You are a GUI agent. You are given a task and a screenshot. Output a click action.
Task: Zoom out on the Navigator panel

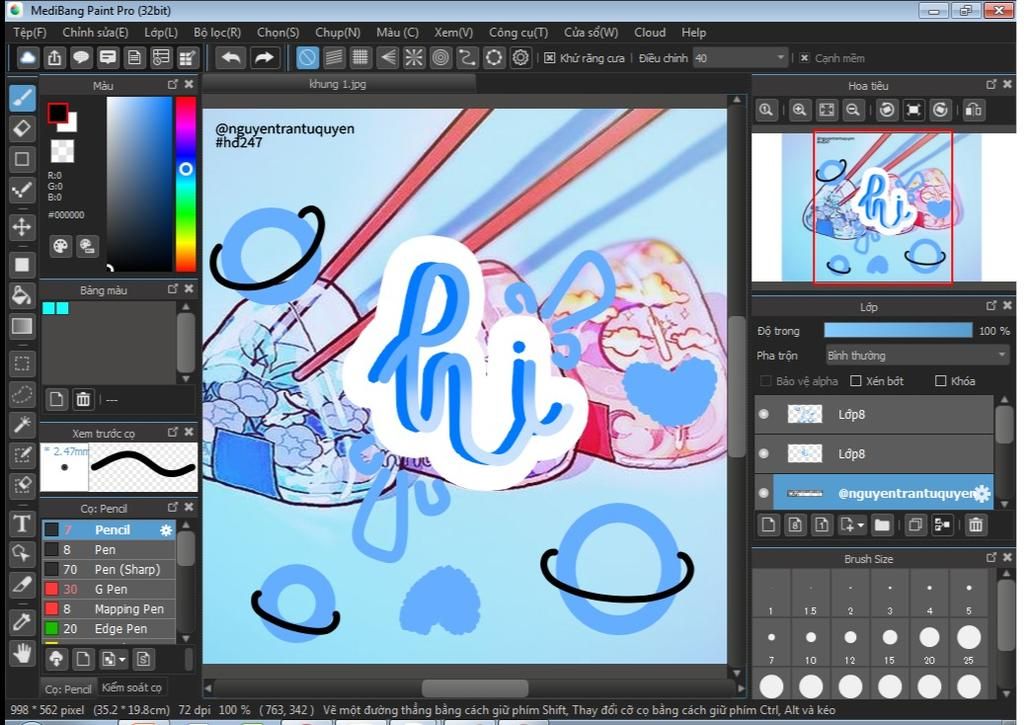click(853, 110)
